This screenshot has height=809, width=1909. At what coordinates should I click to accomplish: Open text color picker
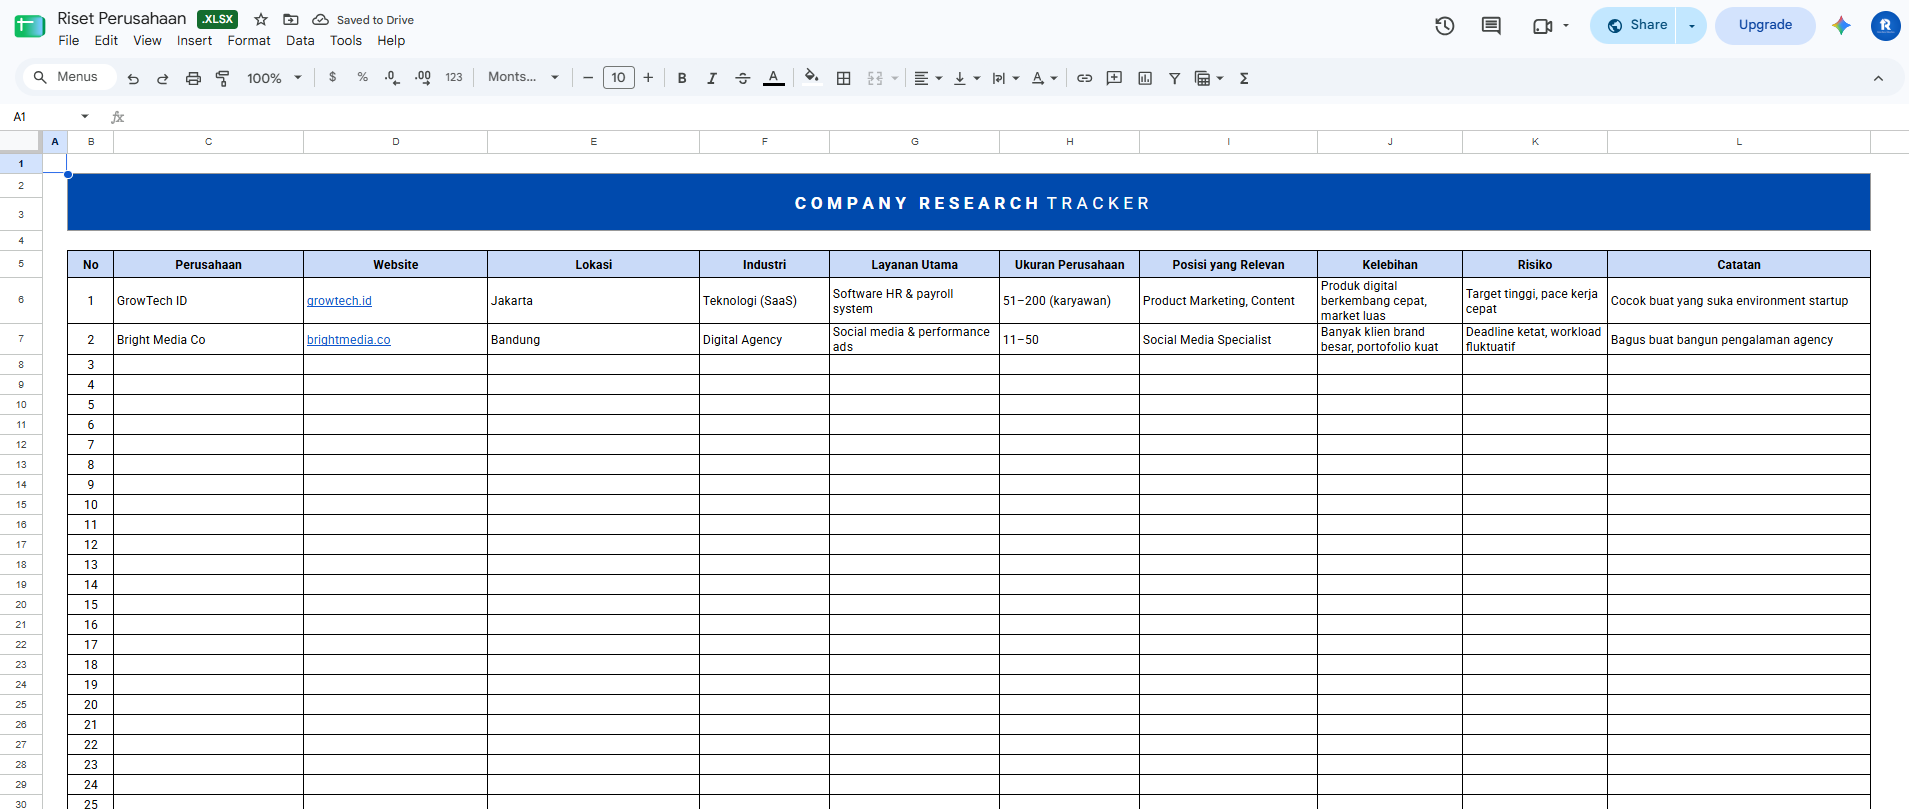[x=774, y=78]
